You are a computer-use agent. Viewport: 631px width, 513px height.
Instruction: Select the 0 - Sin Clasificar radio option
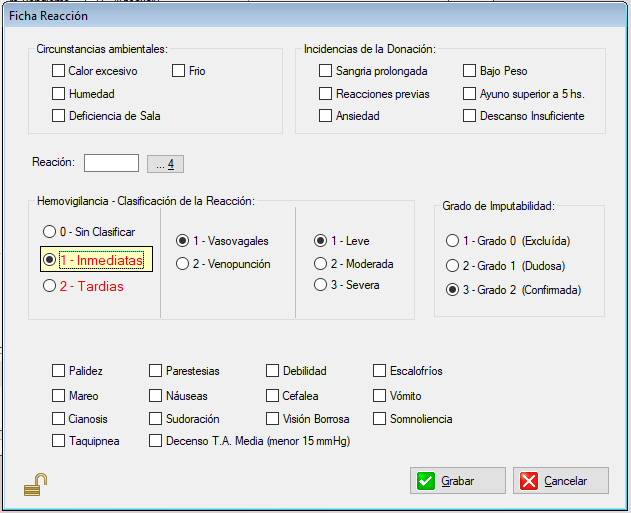pyautogui.click(x=49, y=231)
